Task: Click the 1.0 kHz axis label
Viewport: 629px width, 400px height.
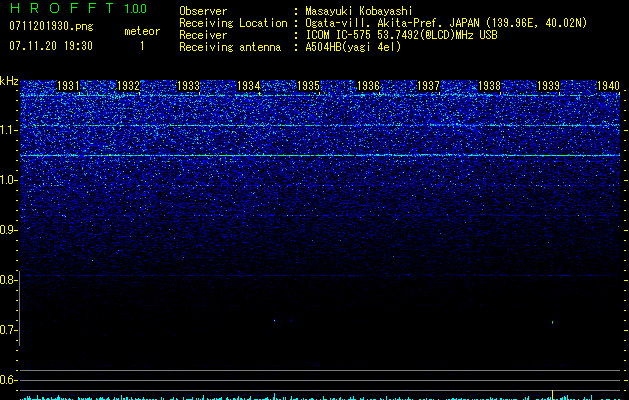Action: [8, 180]
